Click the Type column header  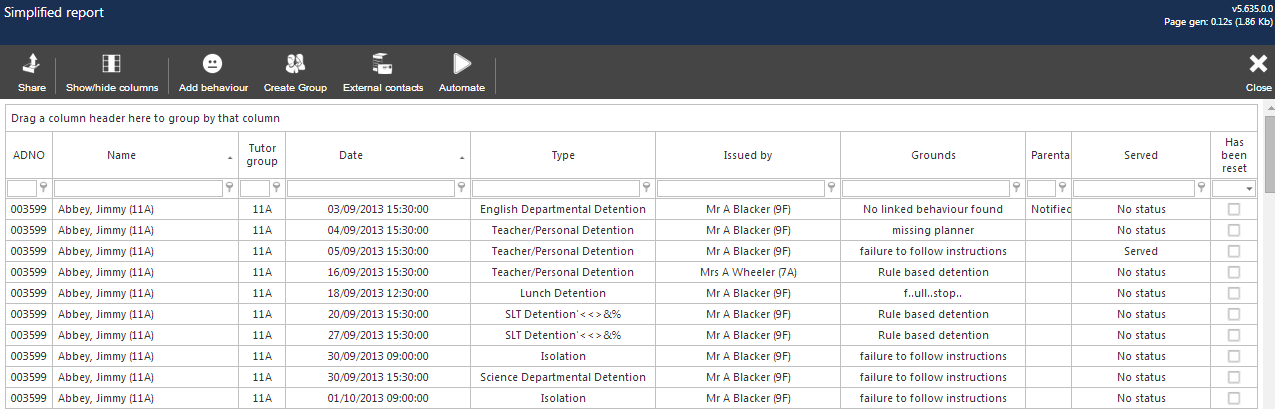pos(563,155)
